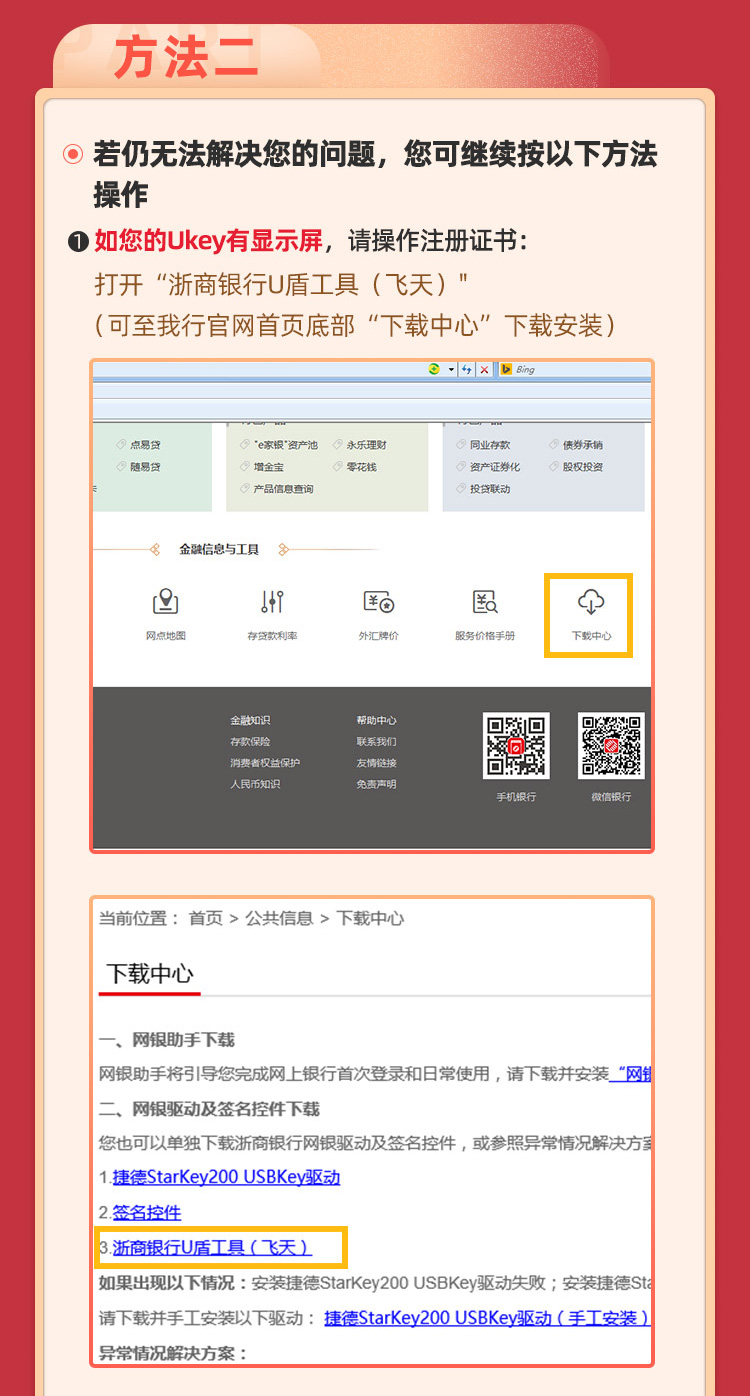Click the 微信银行 QR code
750x1396 pixels.
(611, 745)
